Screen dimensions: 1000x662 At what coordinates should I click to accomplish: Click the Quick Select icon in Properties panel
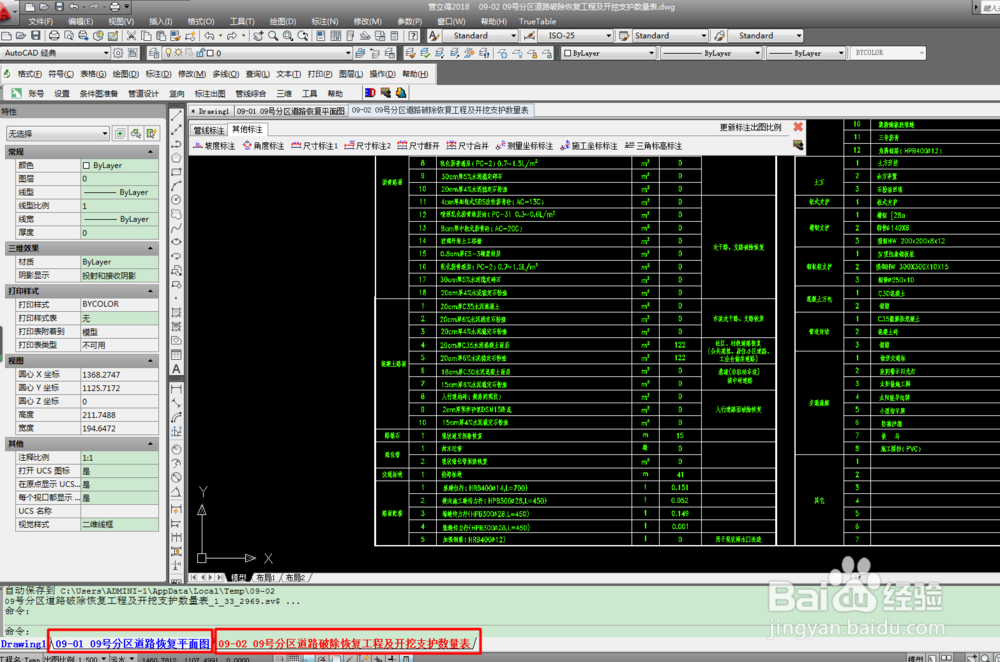click(152, 133)
